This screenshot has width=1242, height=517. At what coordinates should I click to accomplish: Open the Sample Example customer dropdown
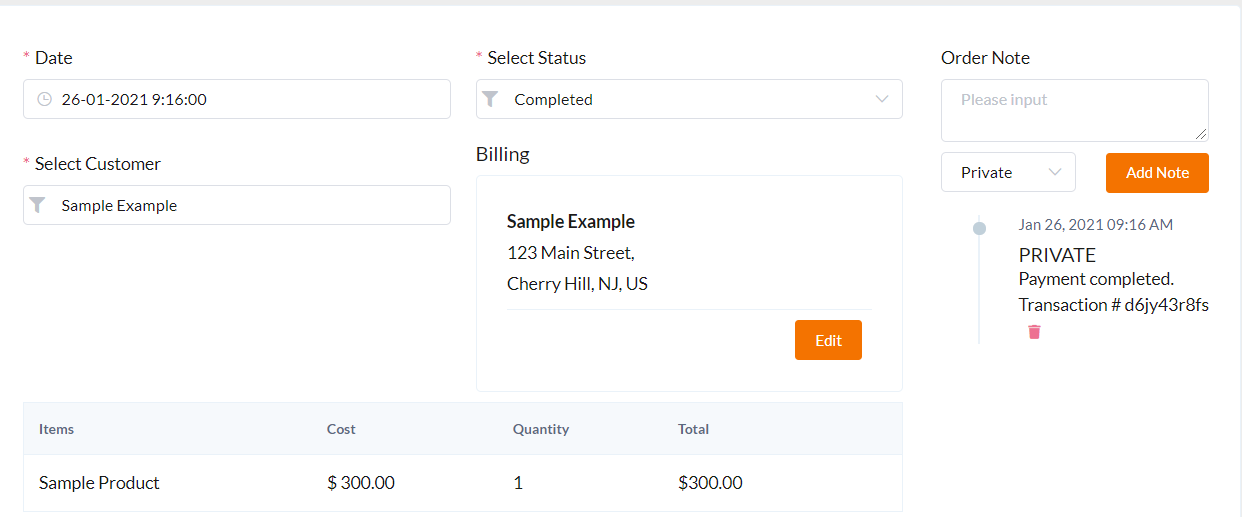click(237, 205)
